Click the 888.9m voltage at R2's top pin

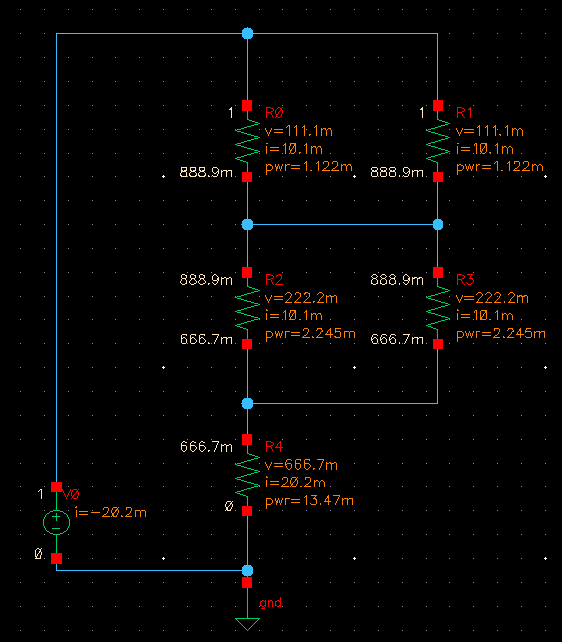206,280
